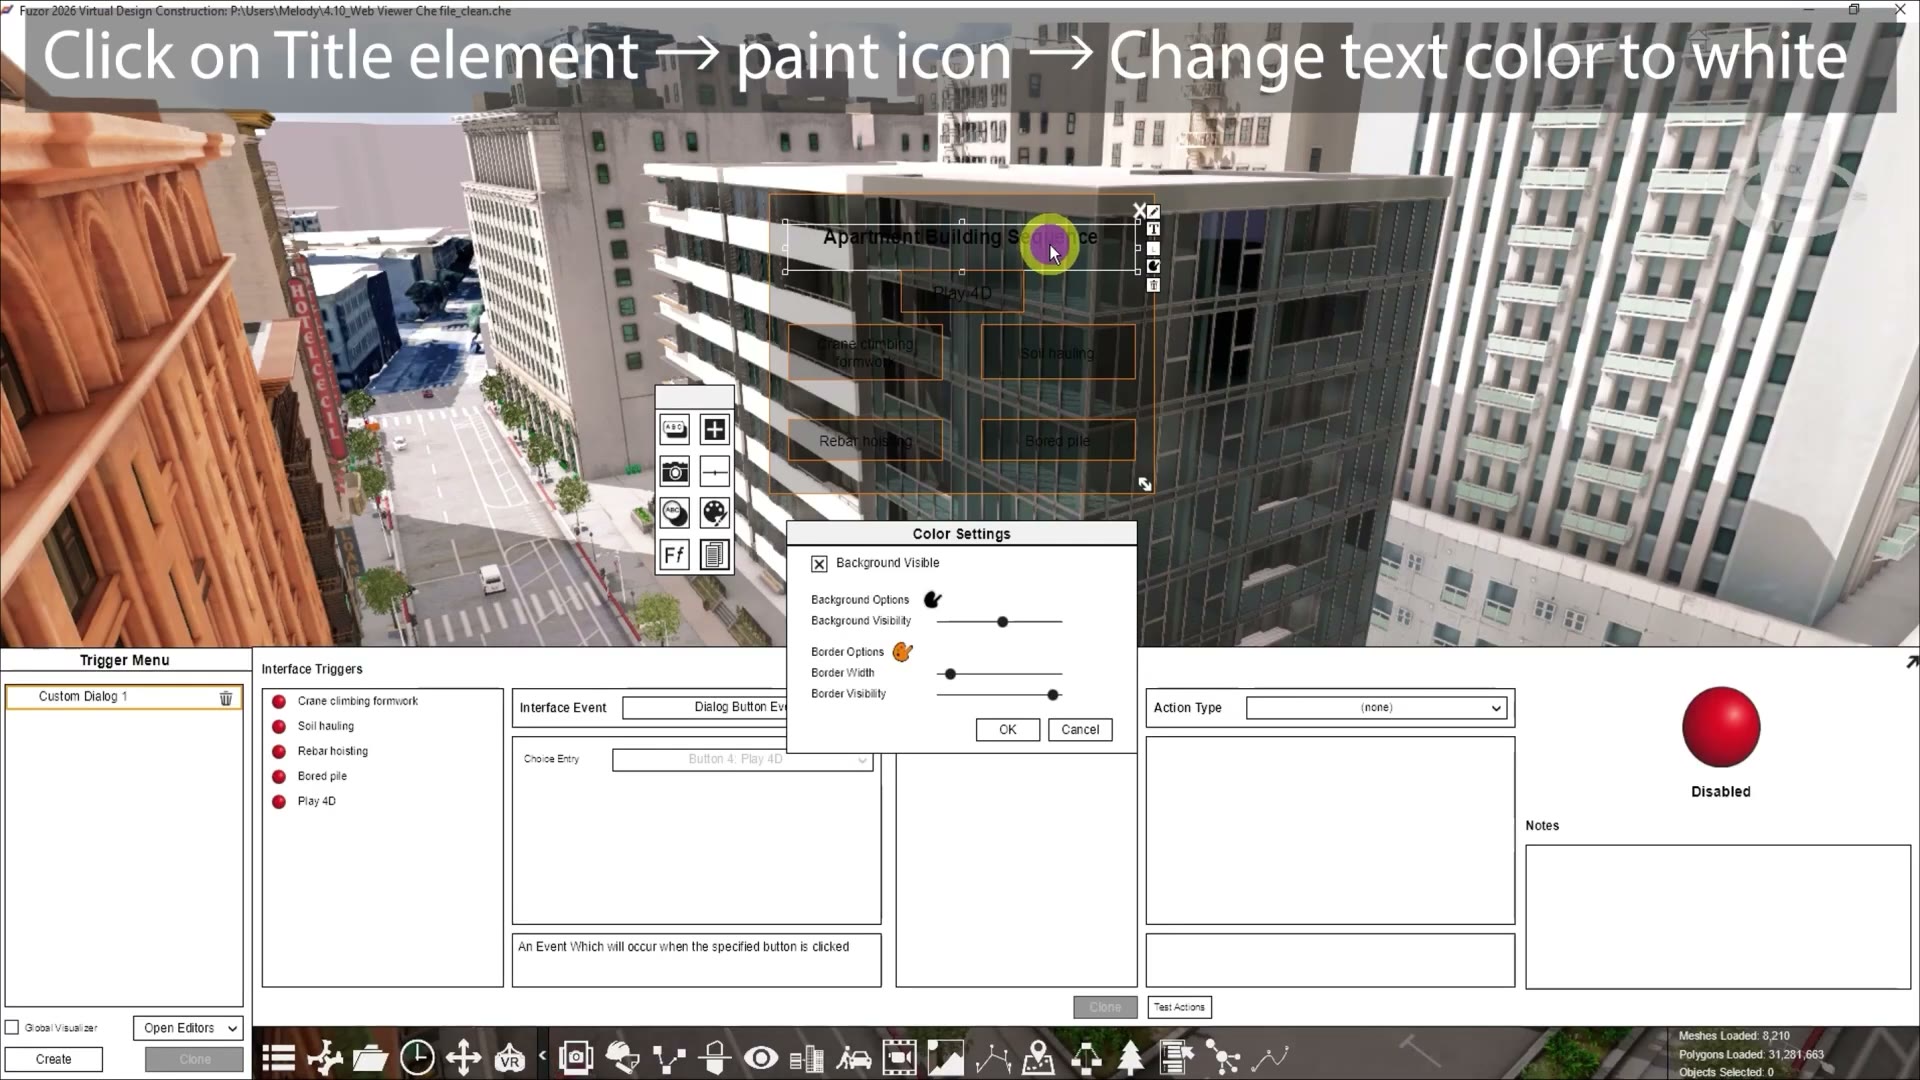
Task: Click the T text icon beside title
Action: point(1153,230)
